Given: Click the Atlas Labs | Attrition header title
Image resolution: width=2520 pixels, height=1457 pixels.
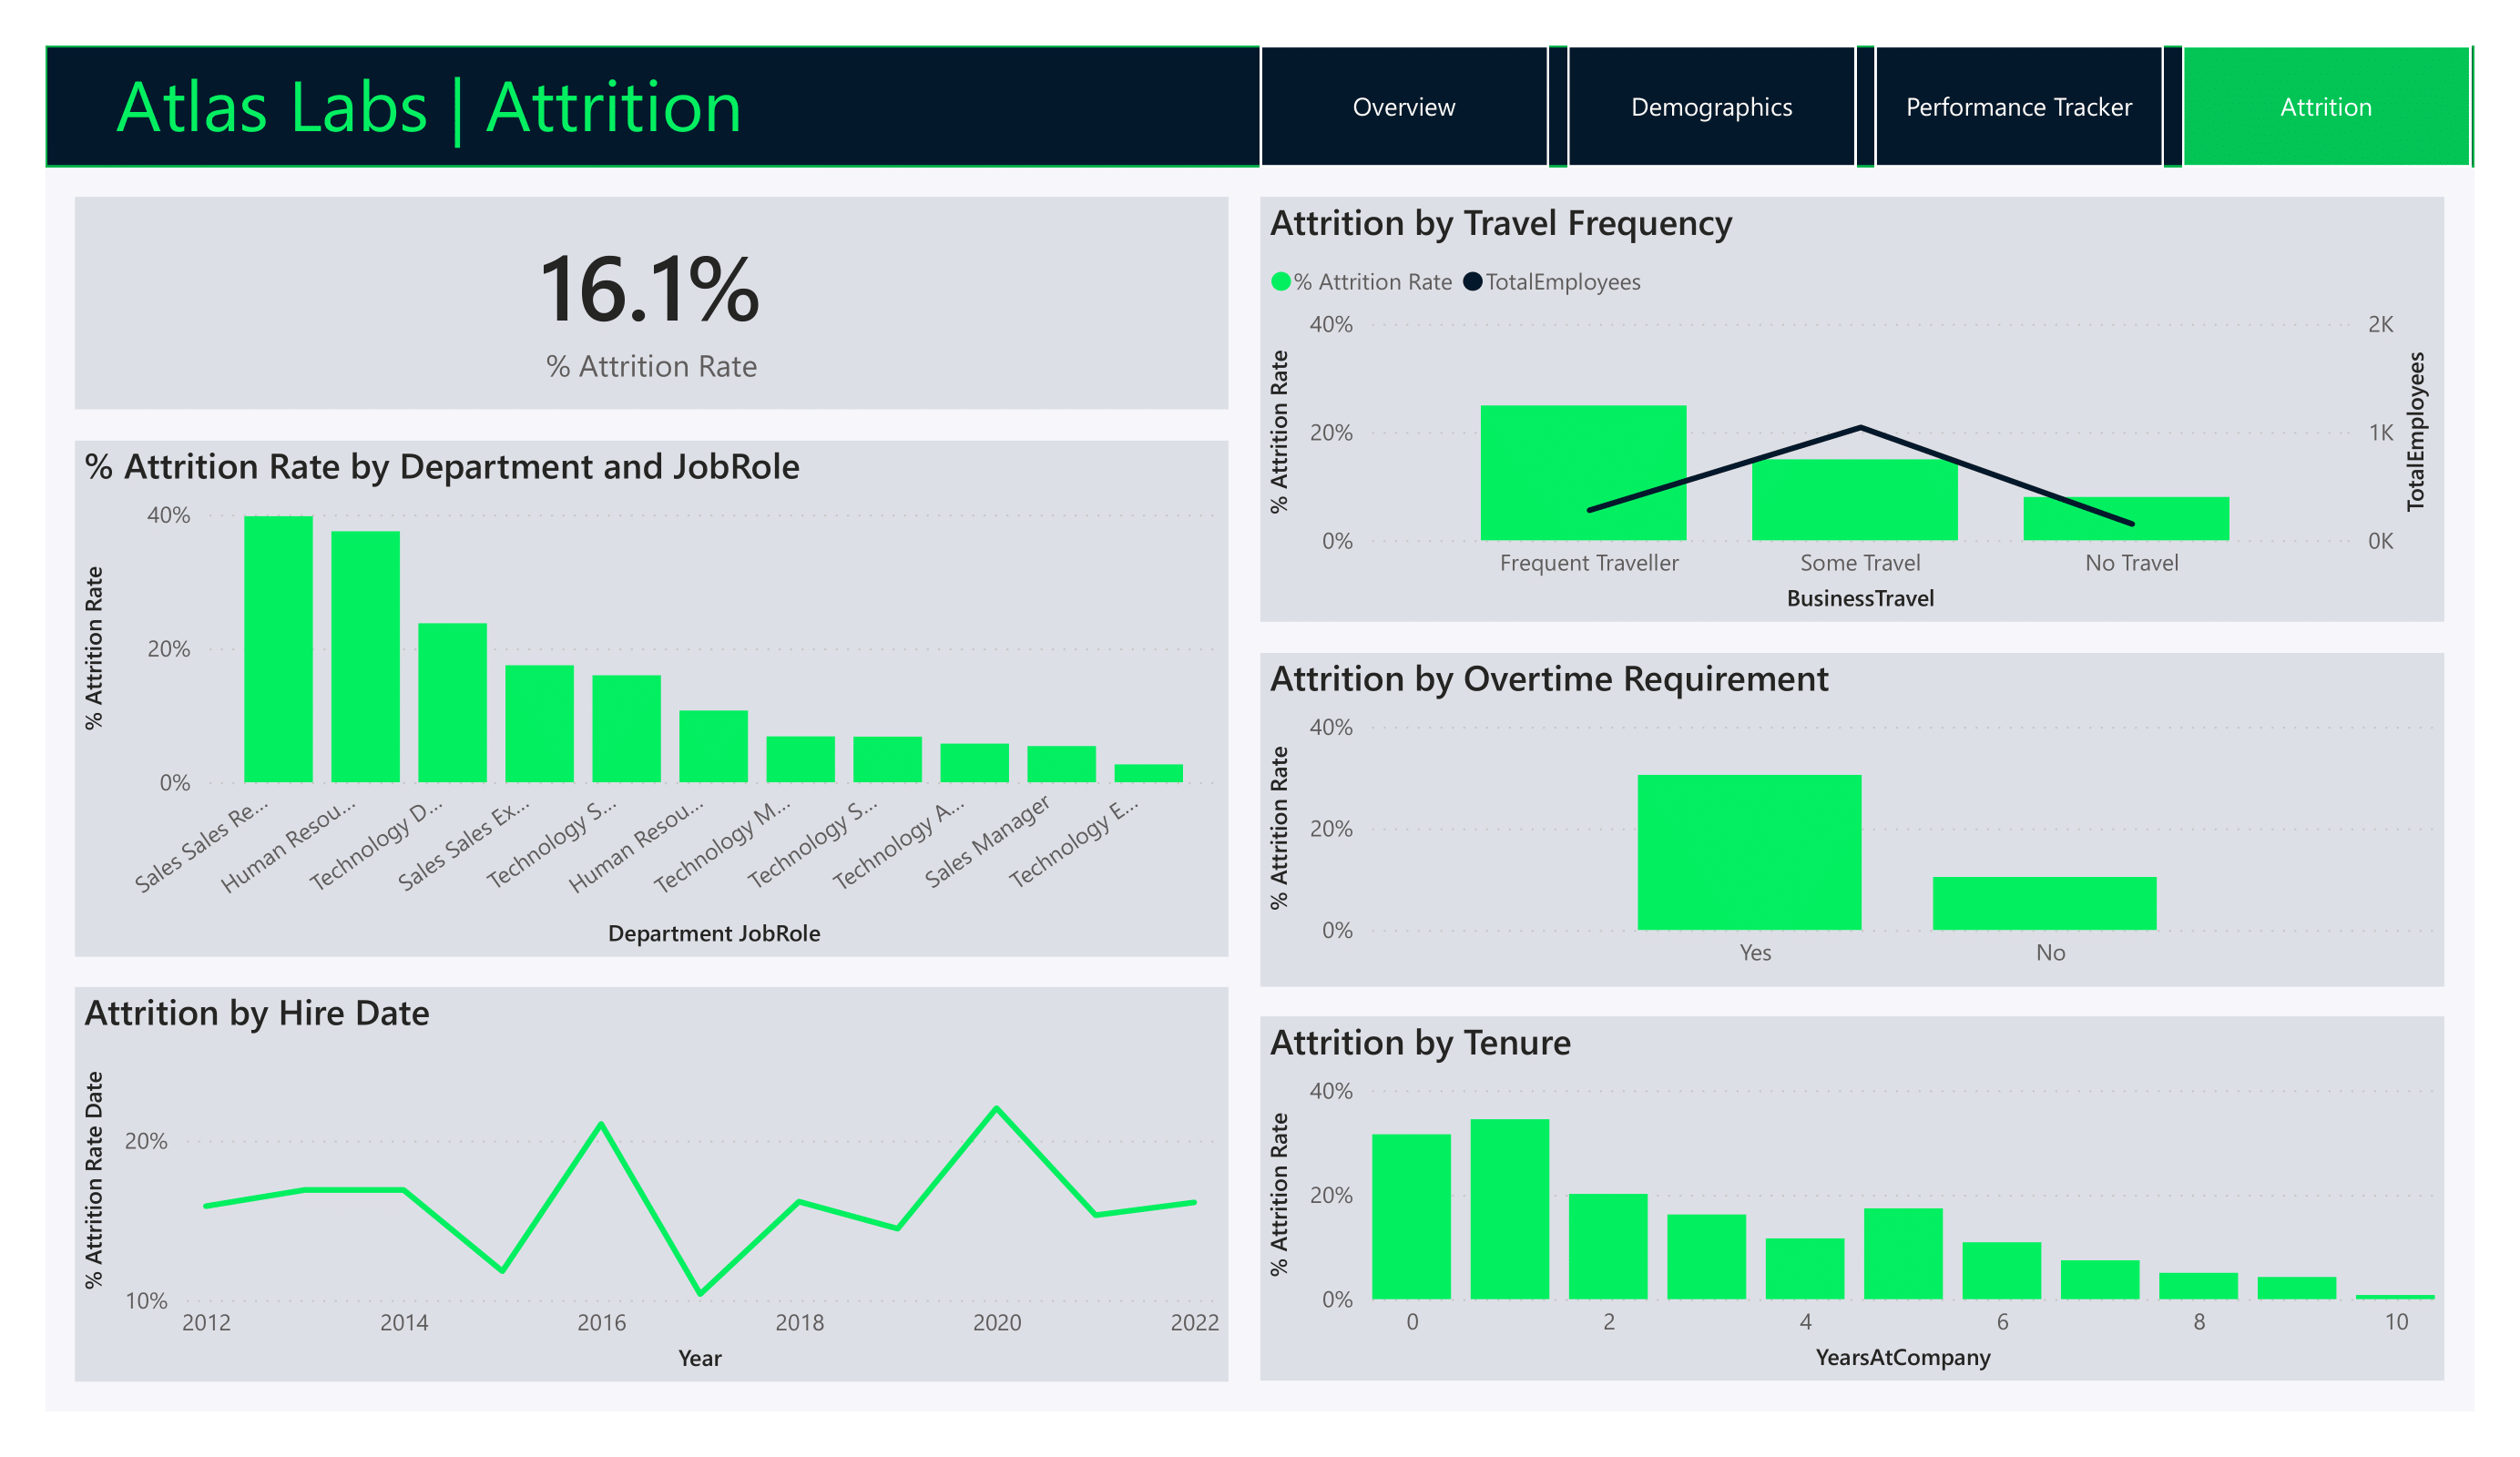Looking at the screenshot, I should tap(429, 107).
